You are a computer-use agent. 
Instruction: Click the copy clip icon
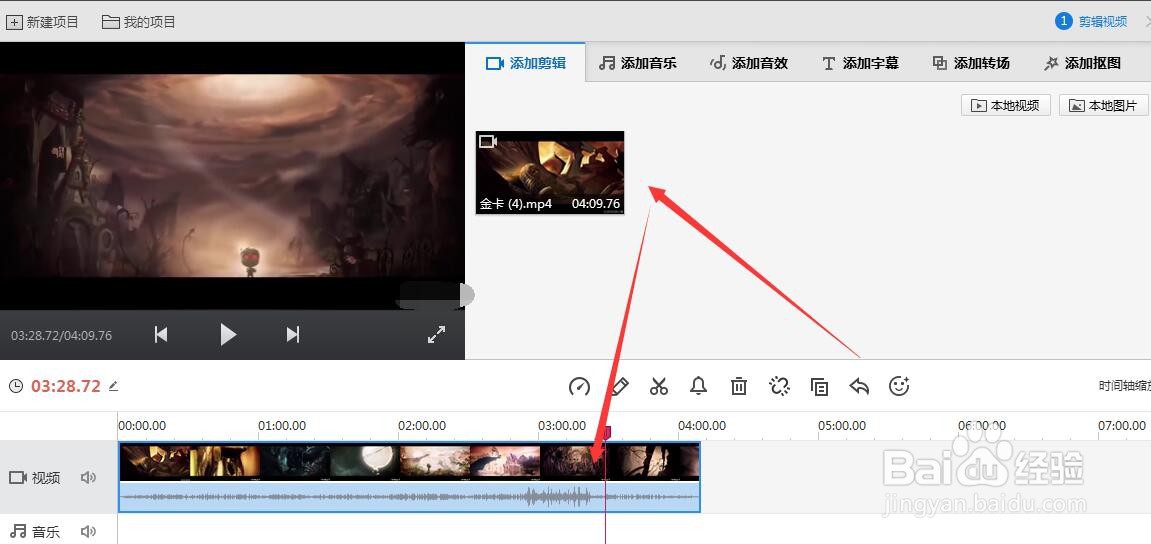819,386
